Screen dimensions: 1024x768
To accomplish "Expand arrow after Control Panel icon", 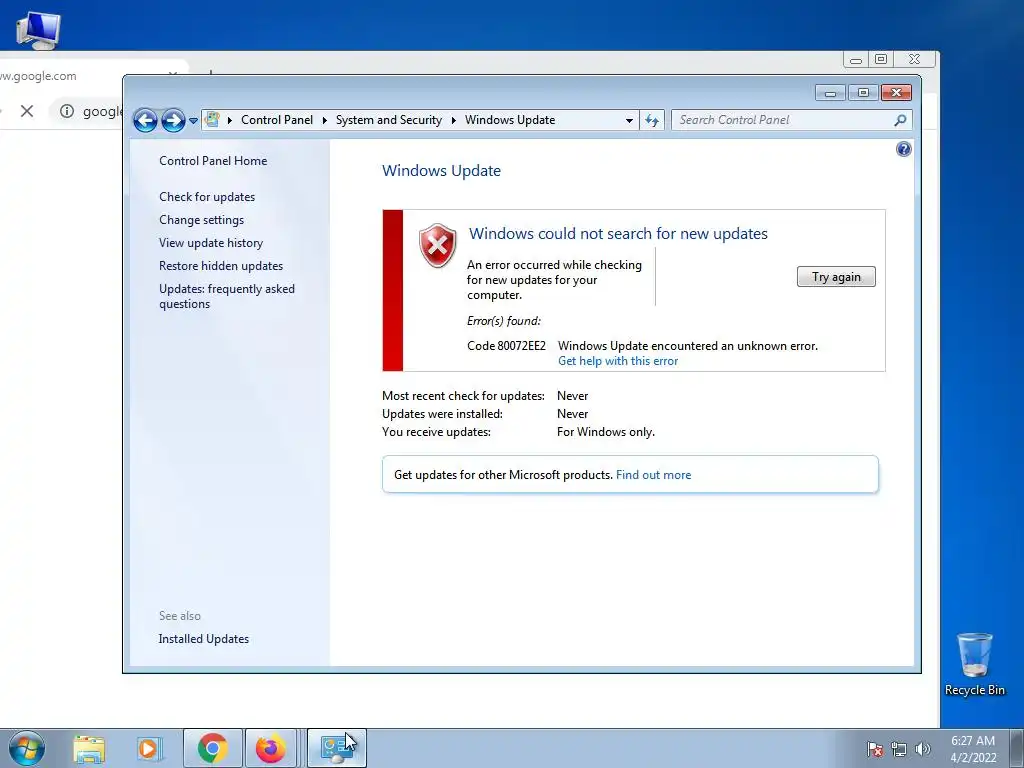I will point(230,120).
